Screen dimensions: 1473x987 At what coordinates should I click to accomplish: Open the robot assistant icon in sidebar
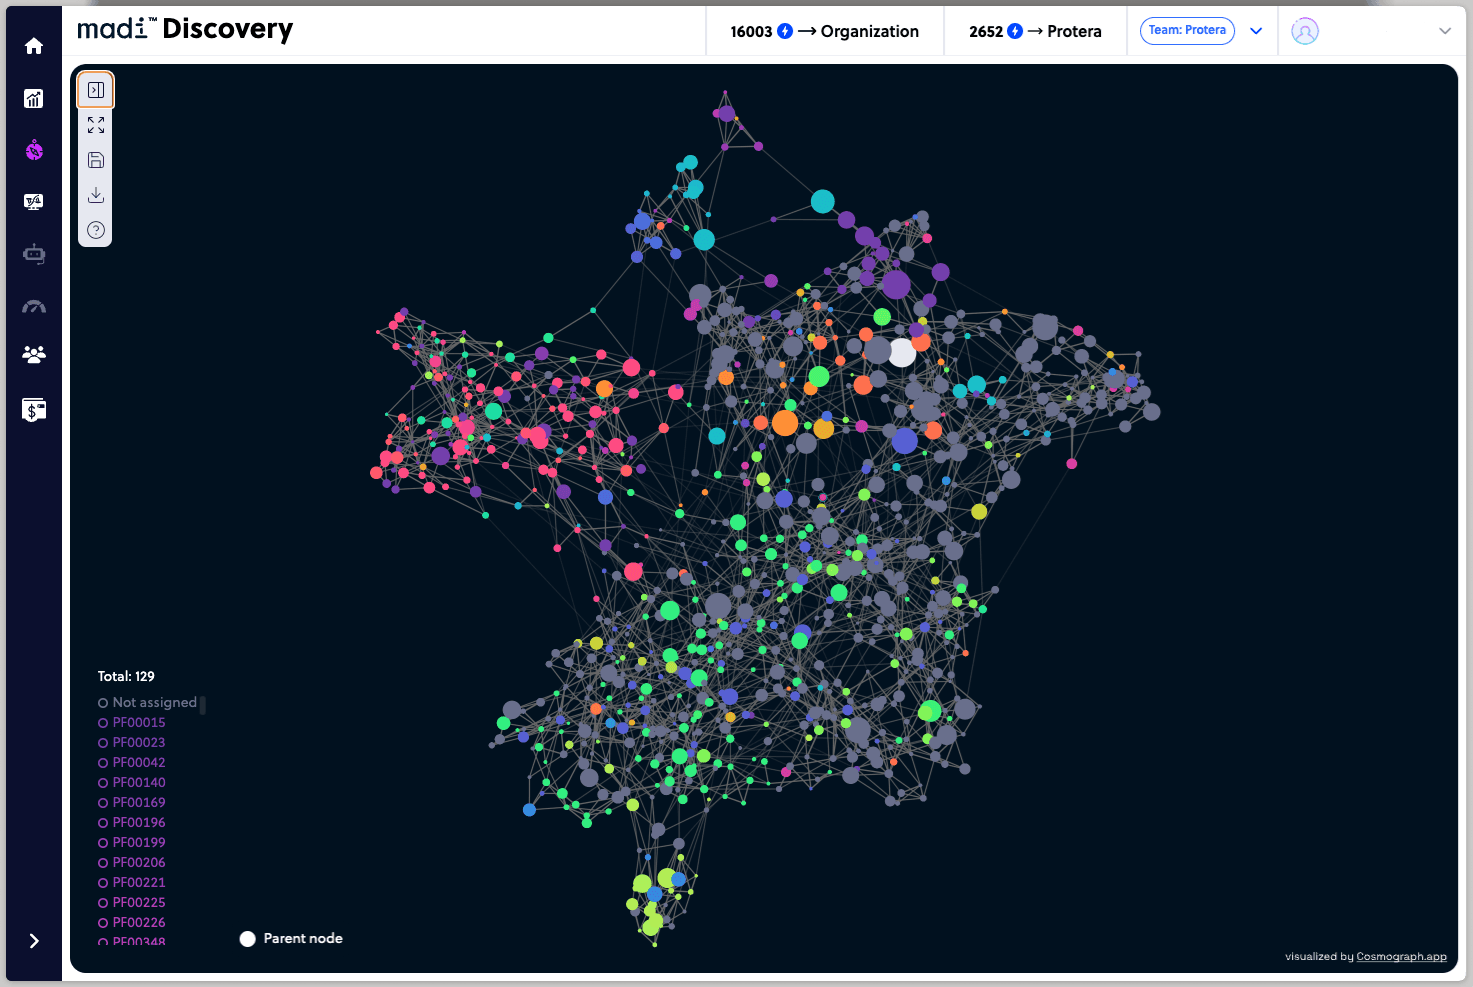coord(34,254)
